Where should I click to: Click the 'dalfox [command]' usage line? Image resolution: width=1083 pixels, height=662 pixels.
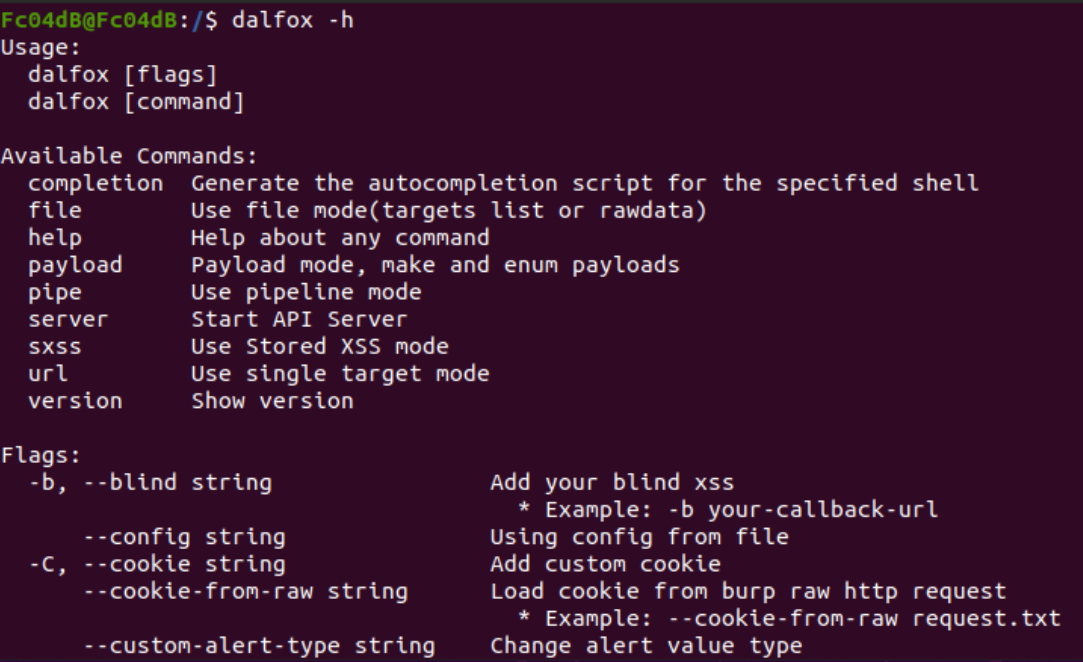136,101
